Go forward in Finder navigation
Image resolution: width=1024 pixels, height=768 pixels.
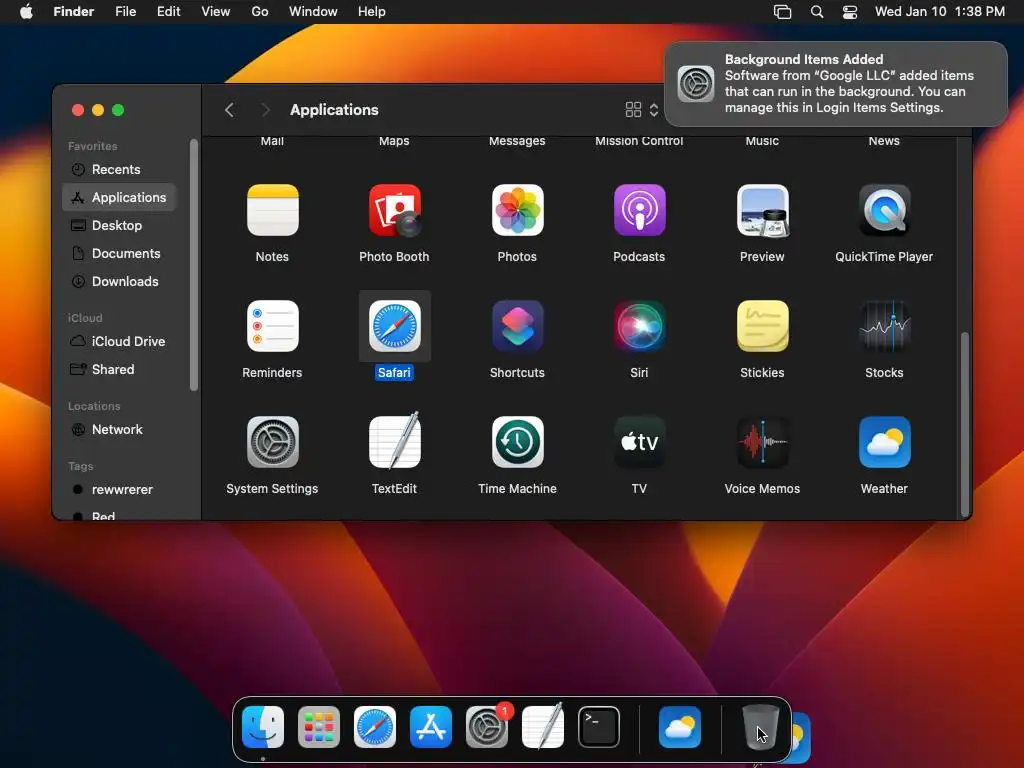[x=265, y=110]
